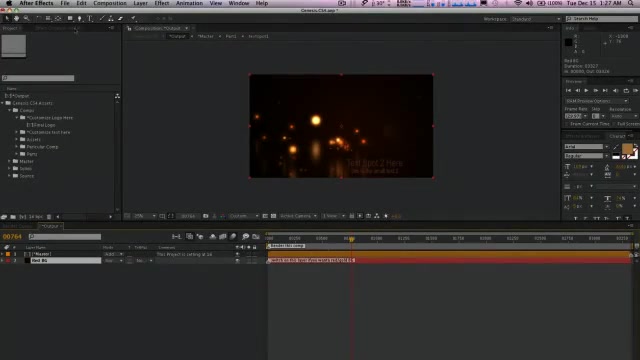Enable the Full Screen checkbox
Image resolution: width=640 pixels, height=360 pixels.
614,124
